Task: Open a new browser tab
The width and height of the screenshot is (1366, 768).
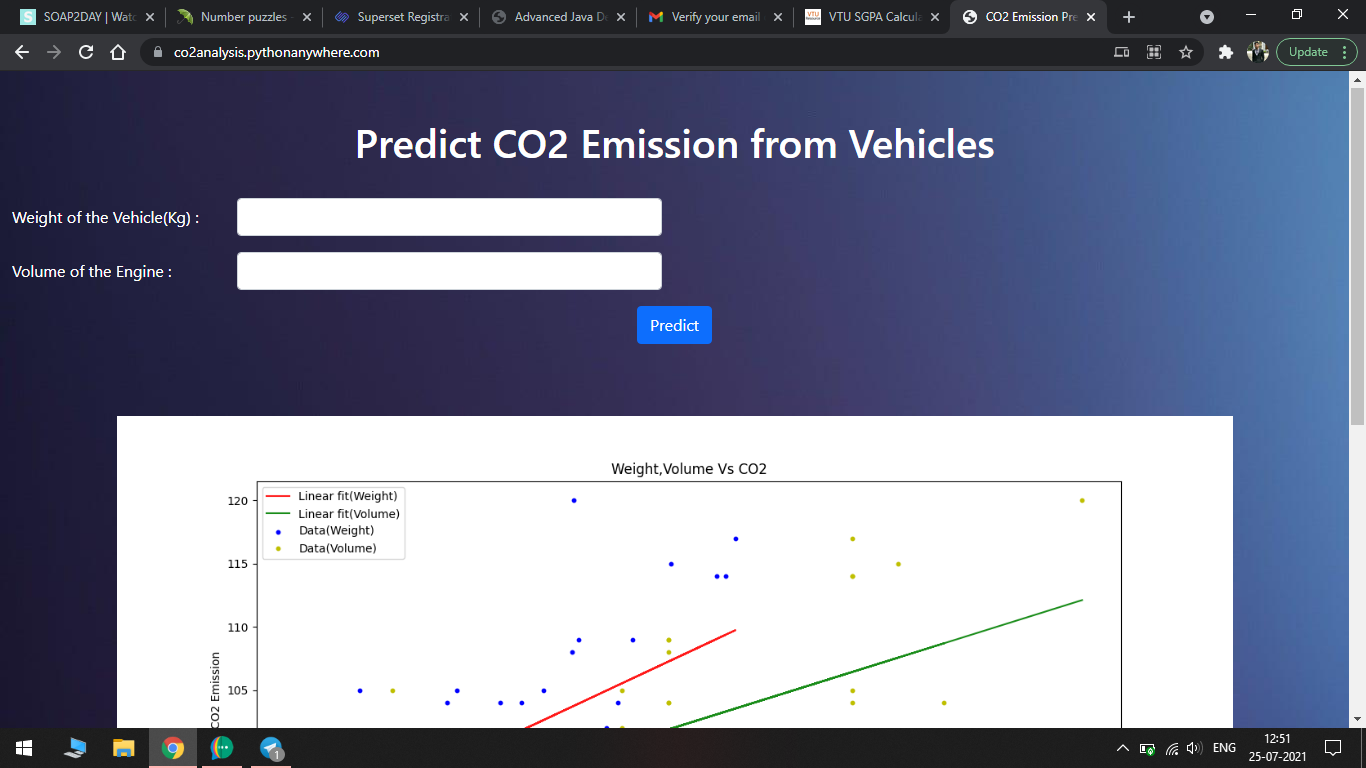Action: pos(1129,17)
